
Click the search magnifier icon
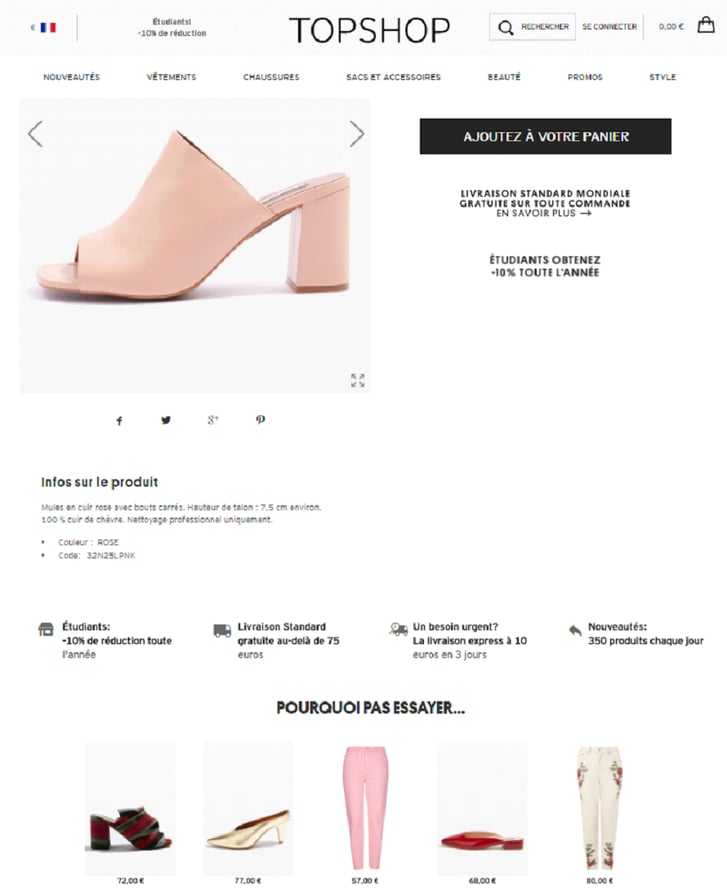[506, 27]
